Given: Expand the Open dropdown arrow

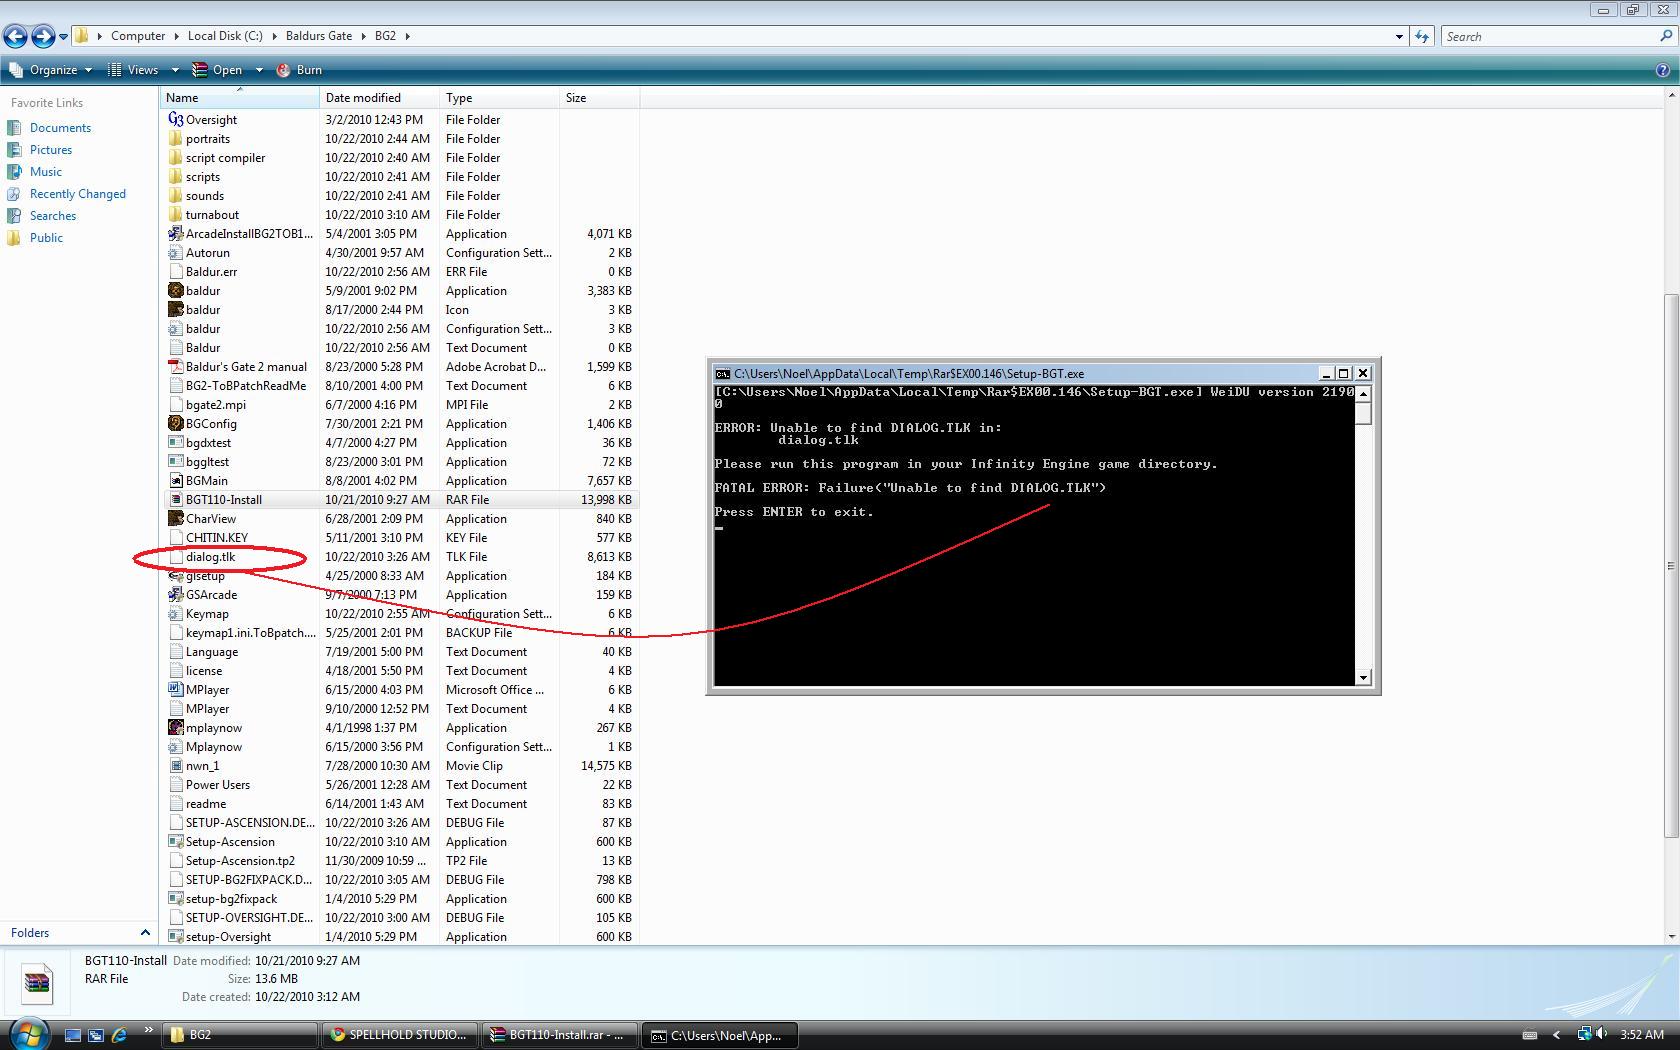Looking at the screenshot, I should click(258, 70).
